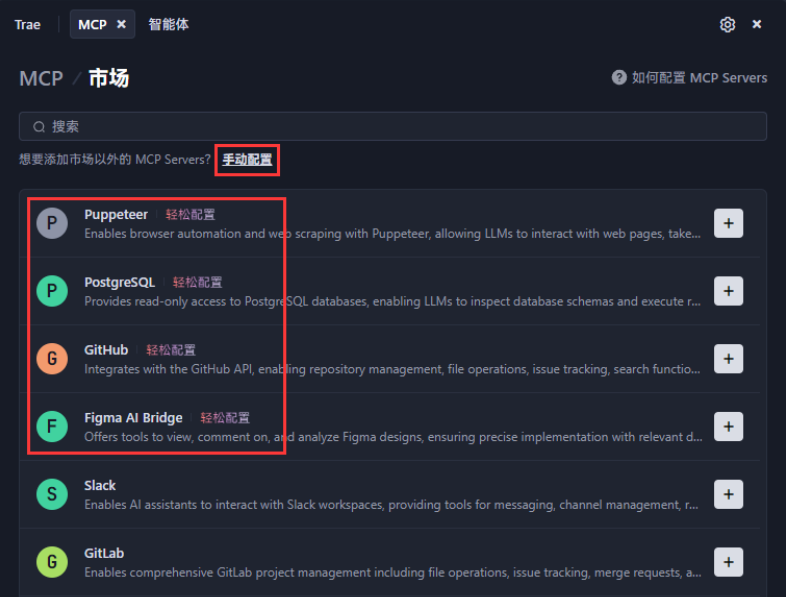Switch to the 智能体 tab
This screenshot has height=597, width=786.
coord(168,24)
